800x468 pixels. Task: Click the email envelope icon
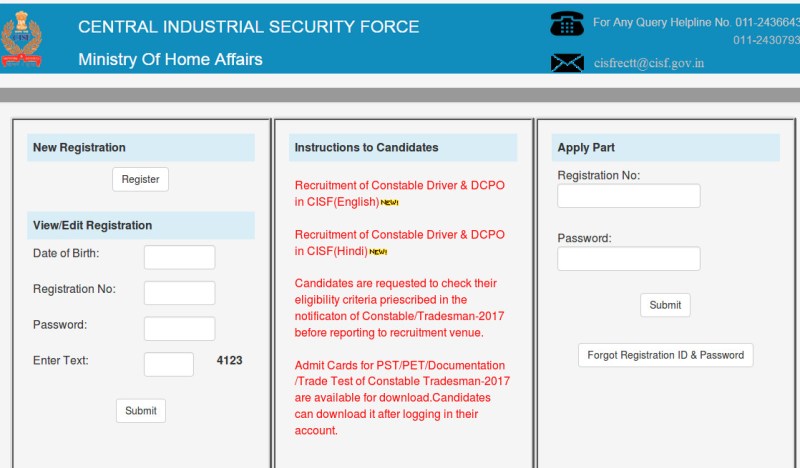(x=567, y=63)
